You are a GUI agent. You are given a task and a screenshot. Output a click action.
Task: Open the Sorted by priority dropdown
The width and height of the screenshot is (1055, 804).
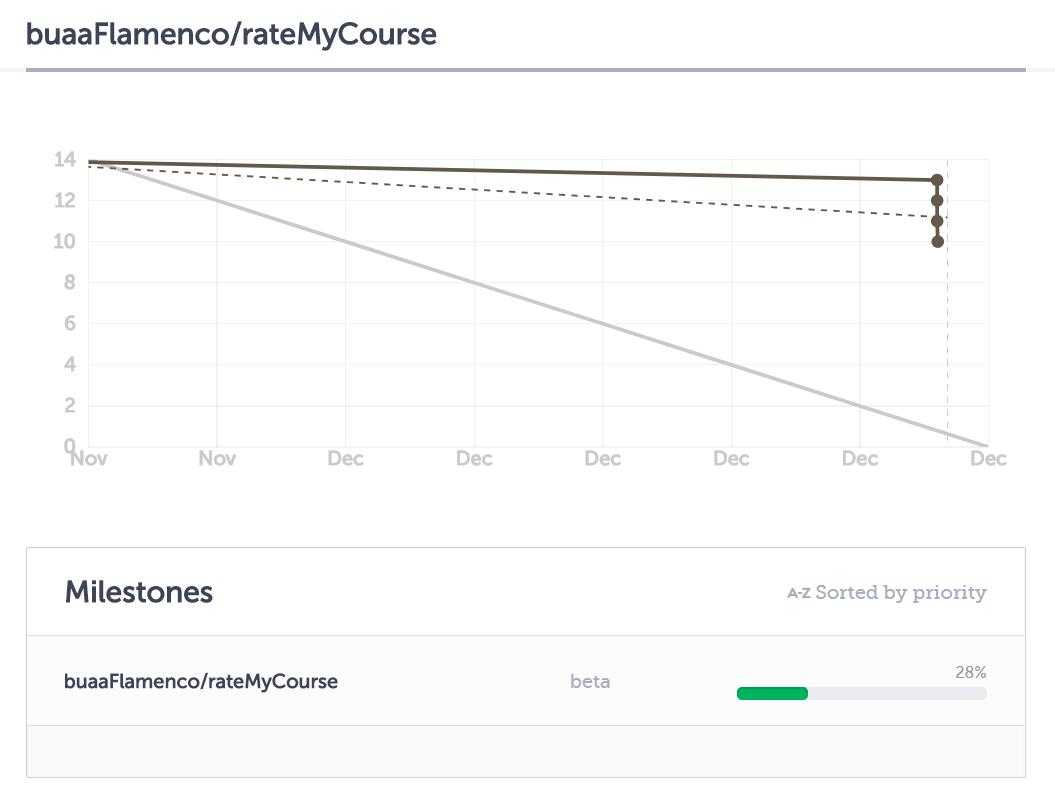pyautogui.click(x=887, y=593)
